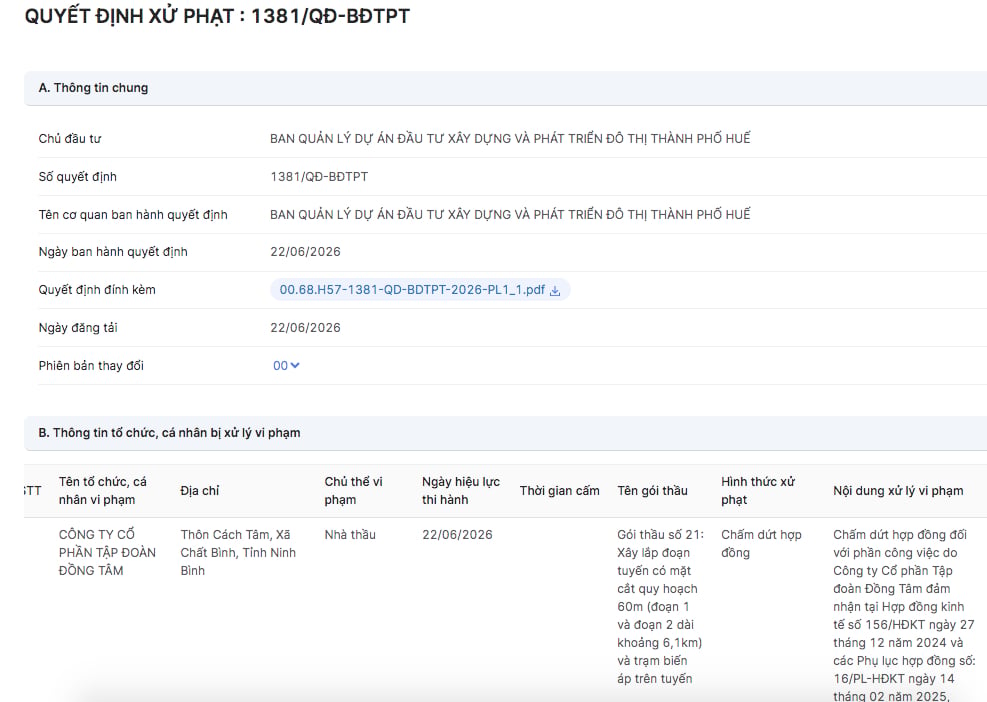The image size is (987, 702).
Task: Click the page title QUYẾT ĐỊNH XỬ PHẠT : 1381/QĐ-BĐTPT
Action: point(217,16)
